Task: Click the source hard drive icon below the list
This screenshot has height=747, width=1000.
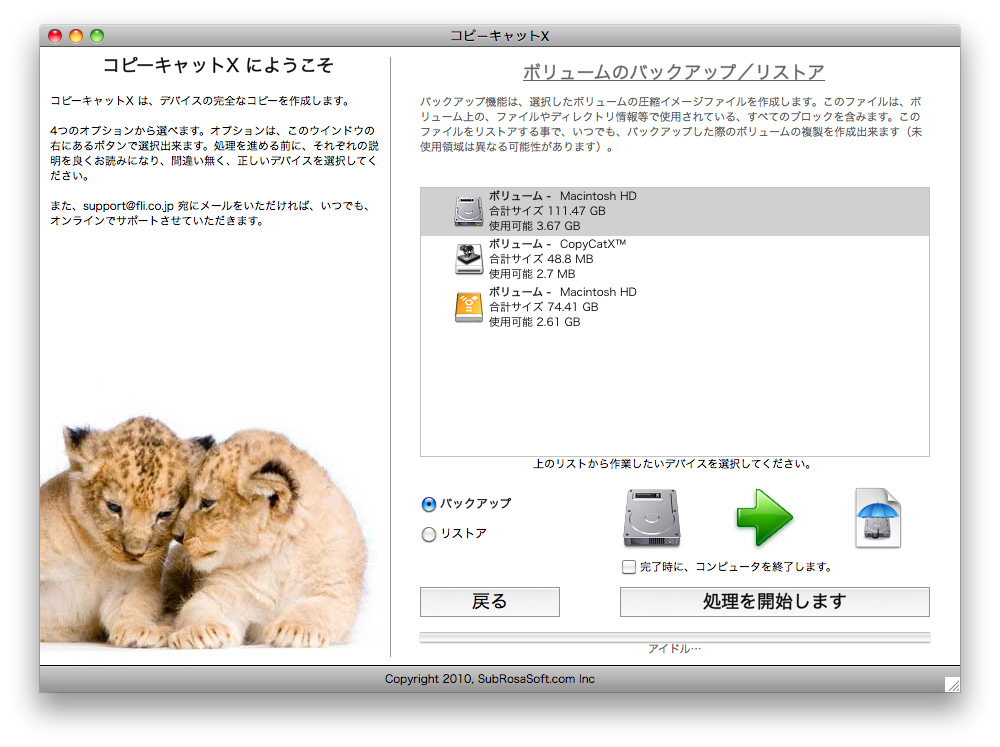Action: pos(652,518)
